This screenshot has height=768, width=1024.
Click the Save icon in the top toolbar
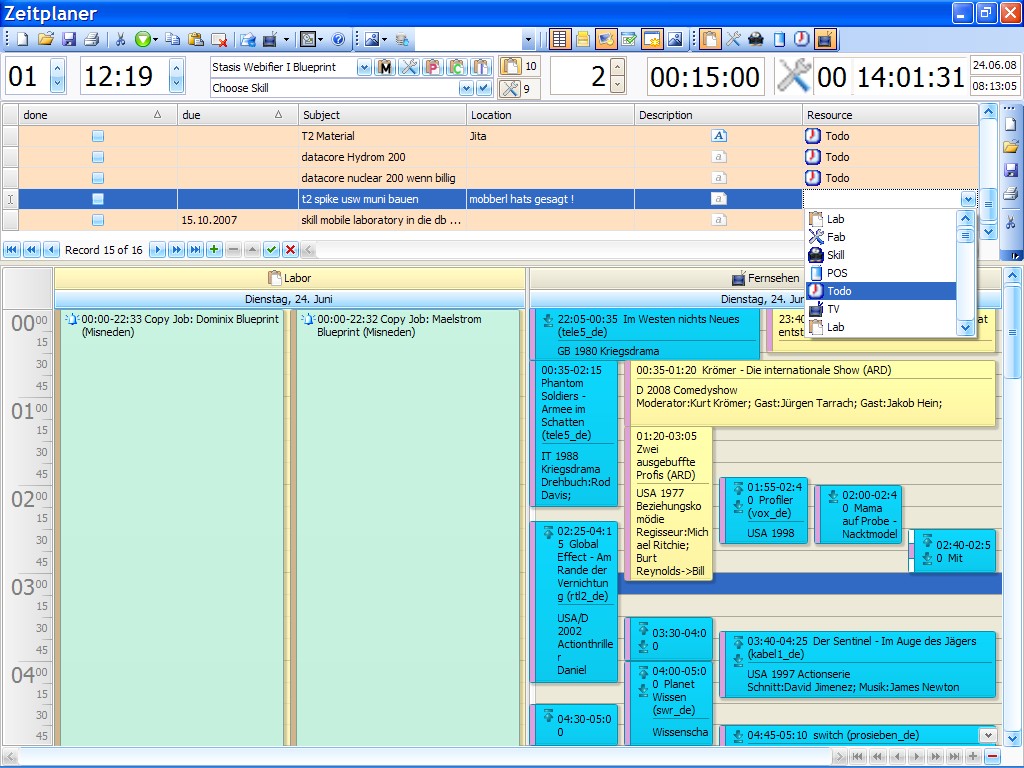(69, 40)
